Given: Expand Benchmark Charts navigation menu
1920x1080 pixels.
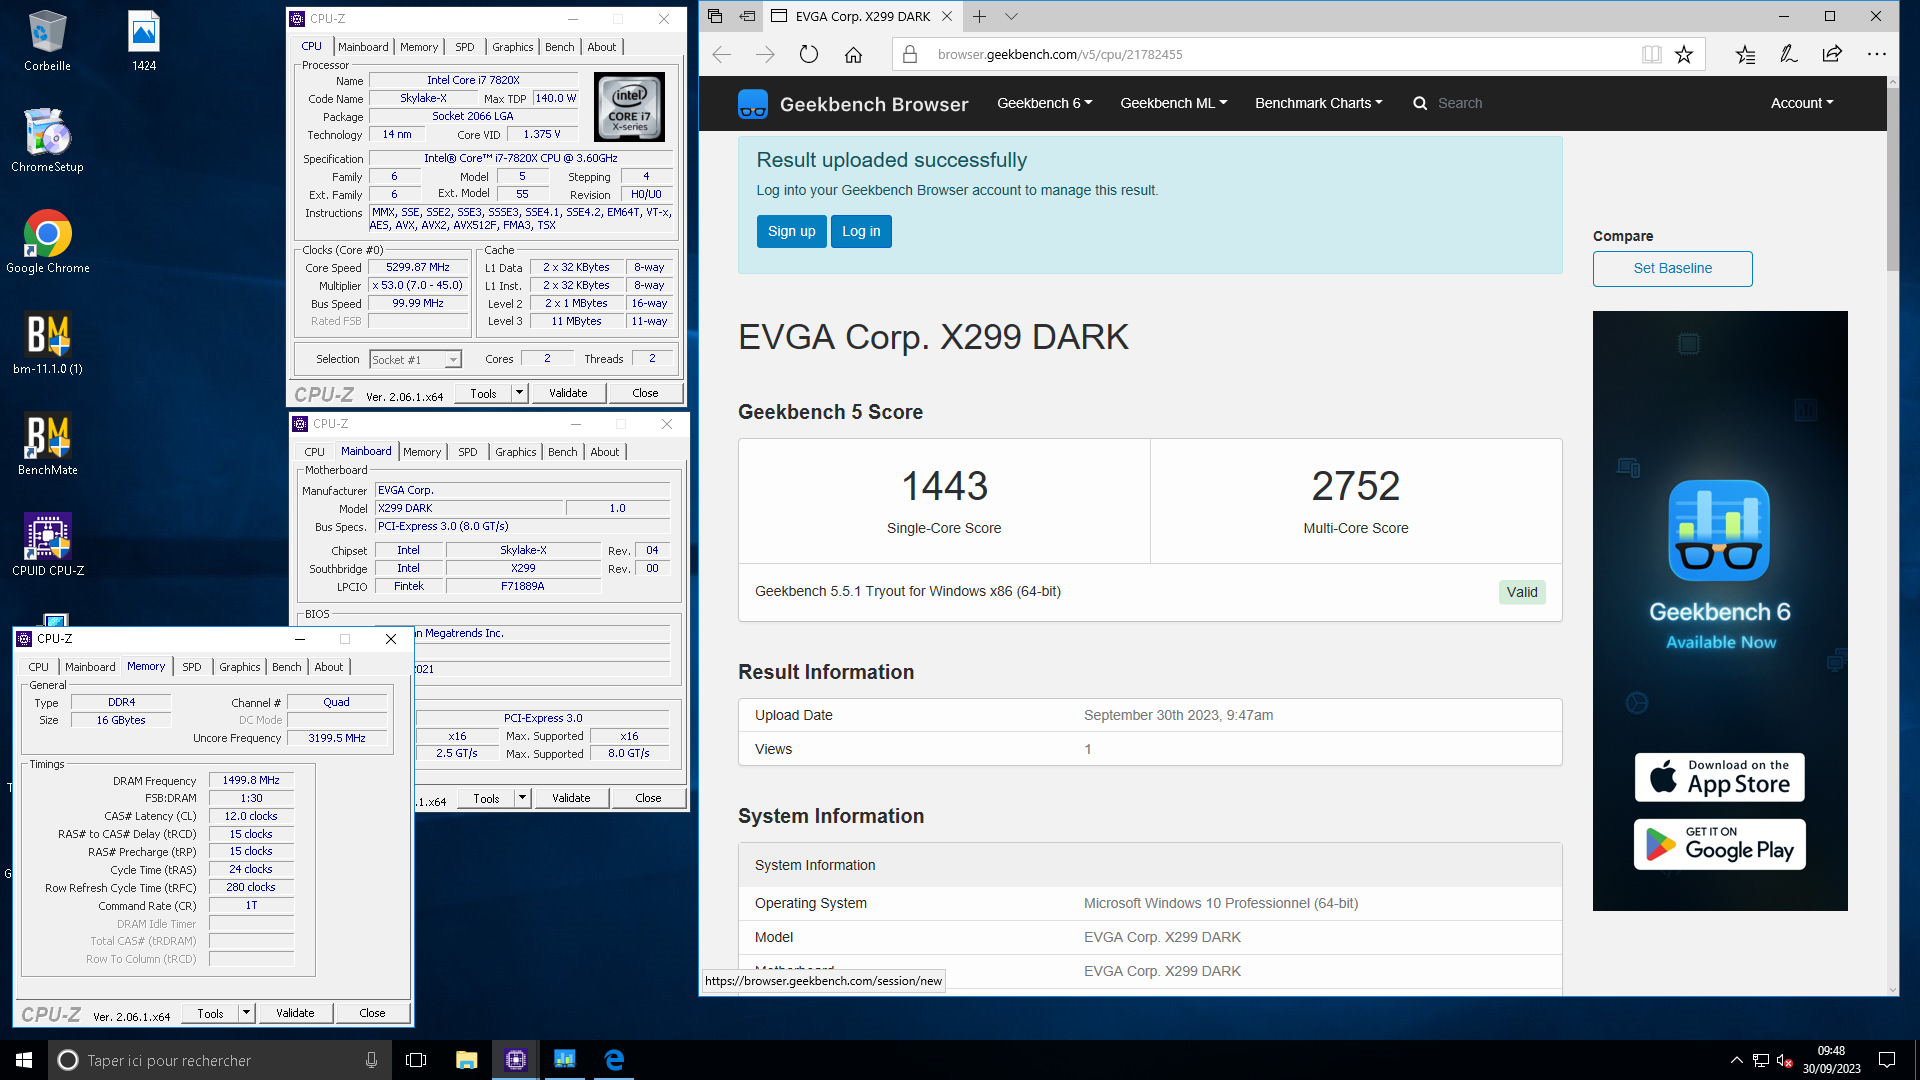Looking at the screenshot, I should pyautogui.click(x=1318, y=103).
